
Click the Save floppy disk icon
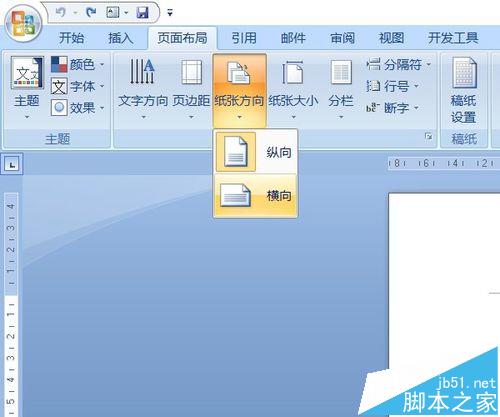(143, 13)
